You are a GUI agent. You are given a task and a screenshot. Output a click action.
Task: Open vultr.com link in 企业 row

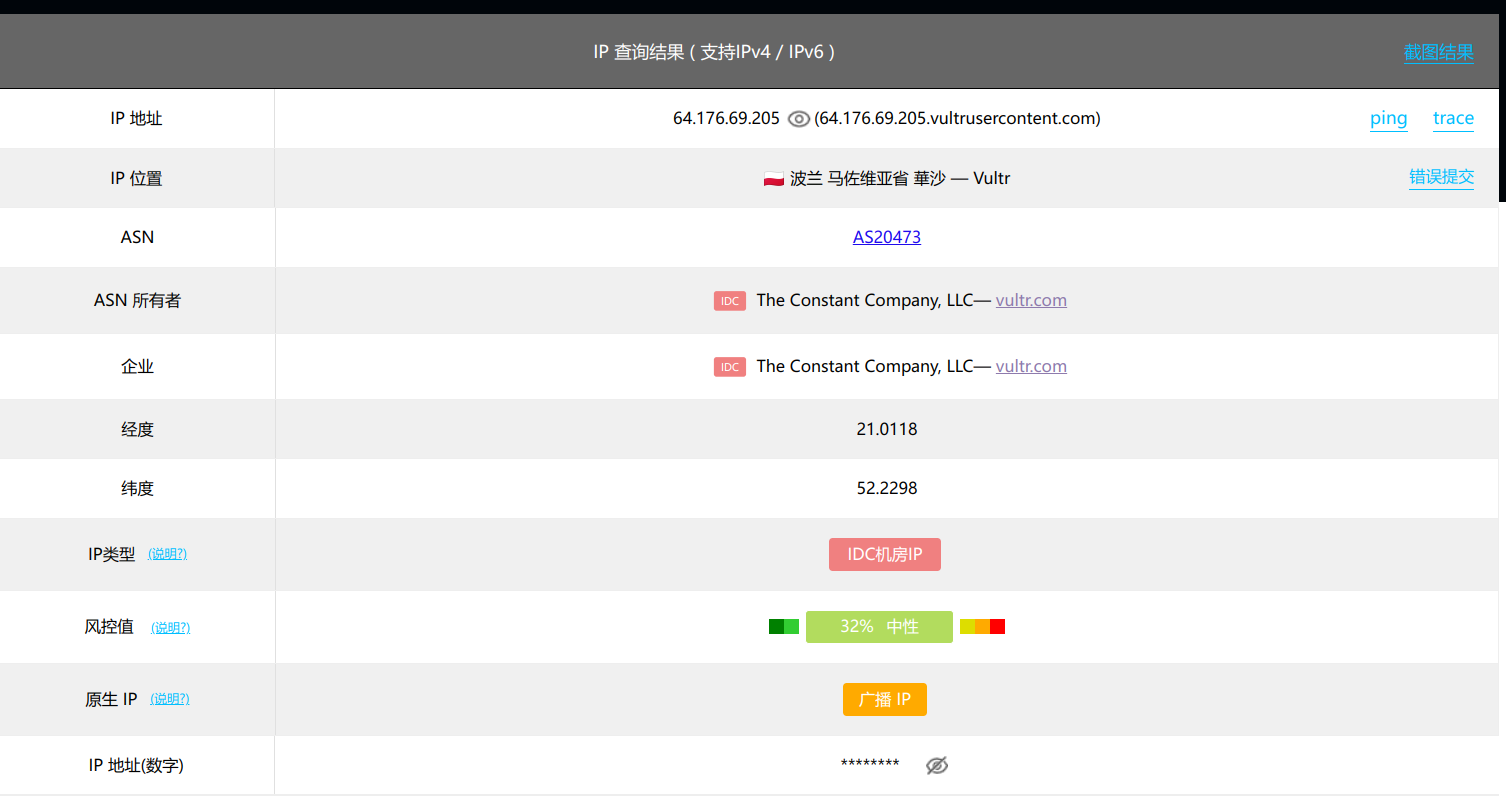[1031, 366]
